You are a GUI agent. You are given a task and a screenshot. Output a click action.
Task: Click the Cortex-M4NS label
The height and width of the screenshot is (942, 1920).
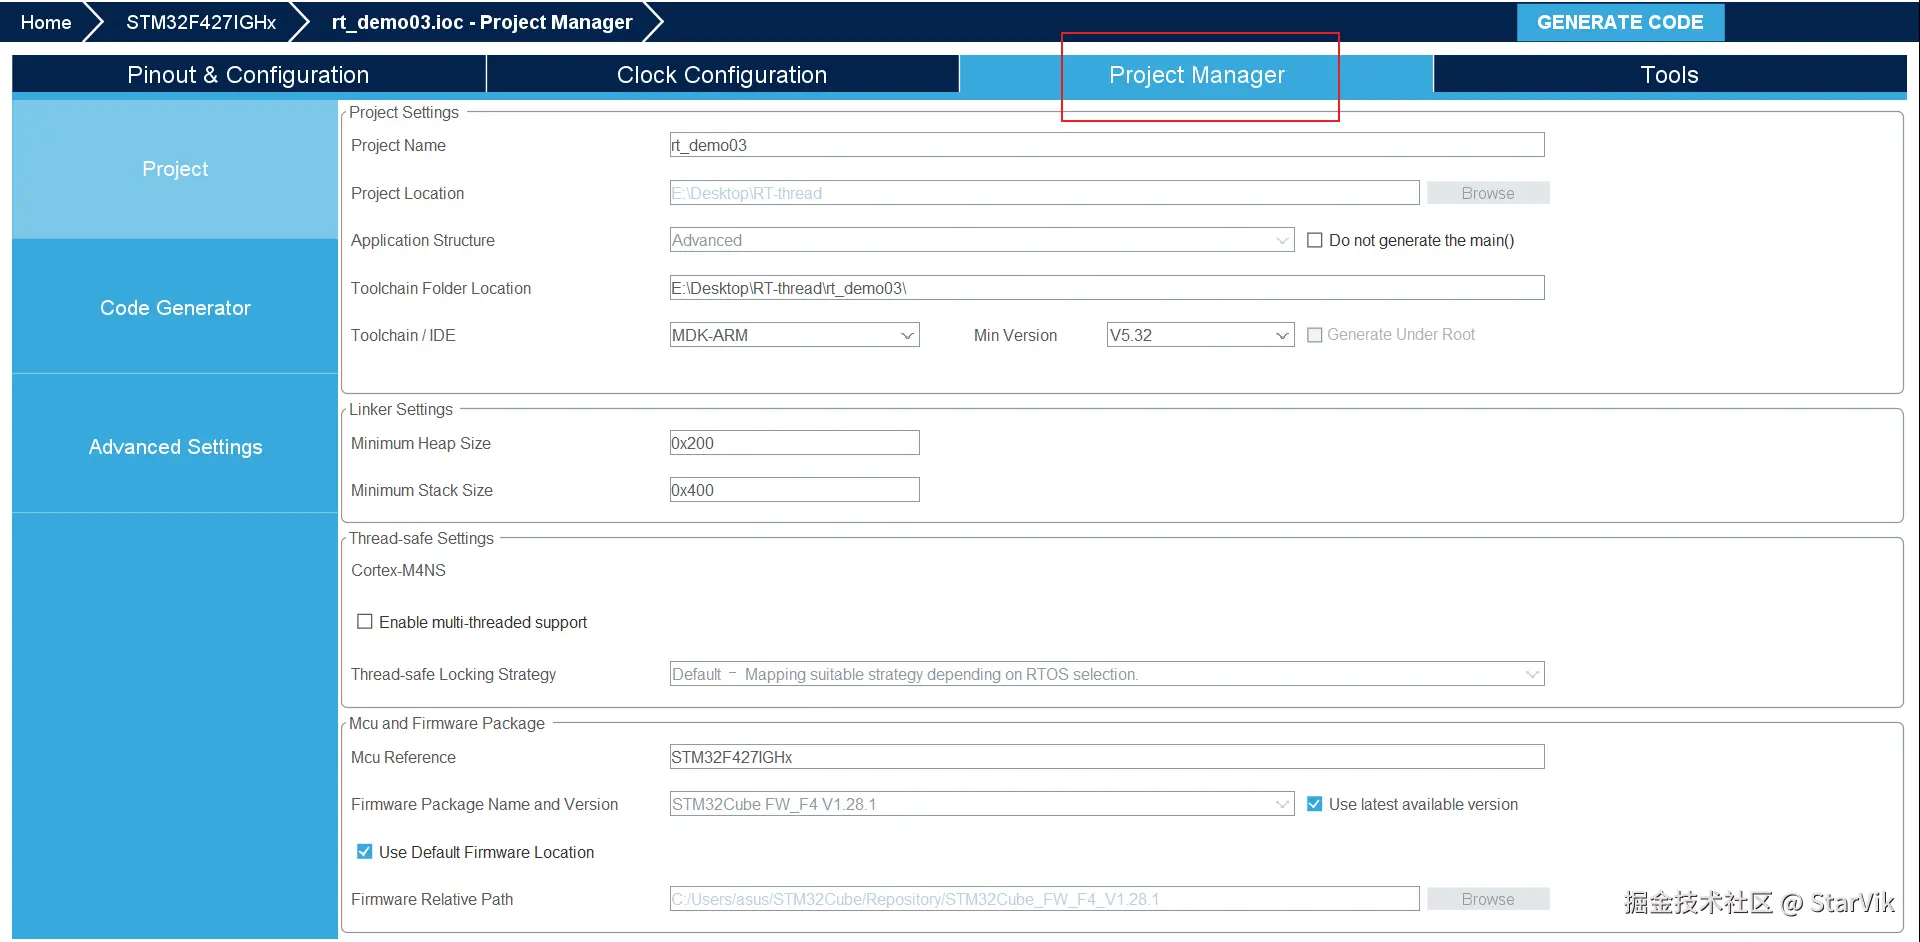coord(398,570)
